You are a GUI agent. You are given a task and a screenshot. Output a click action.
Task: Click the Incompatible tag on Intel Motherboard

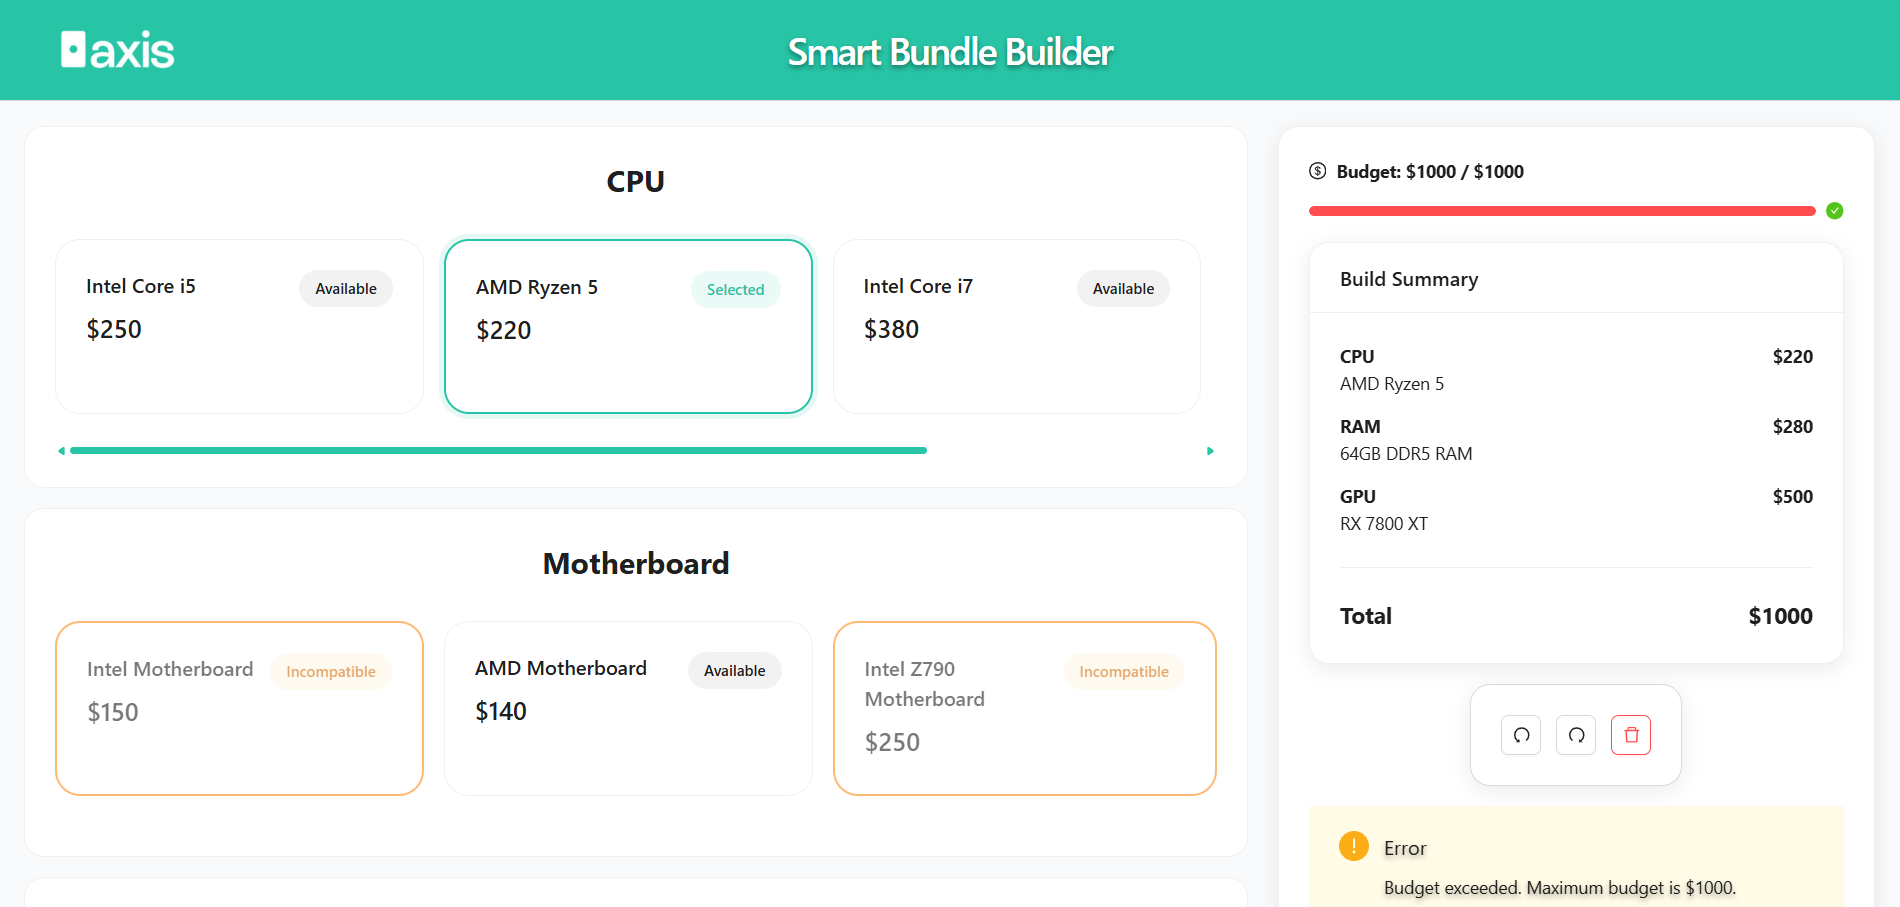pos(331,672)
